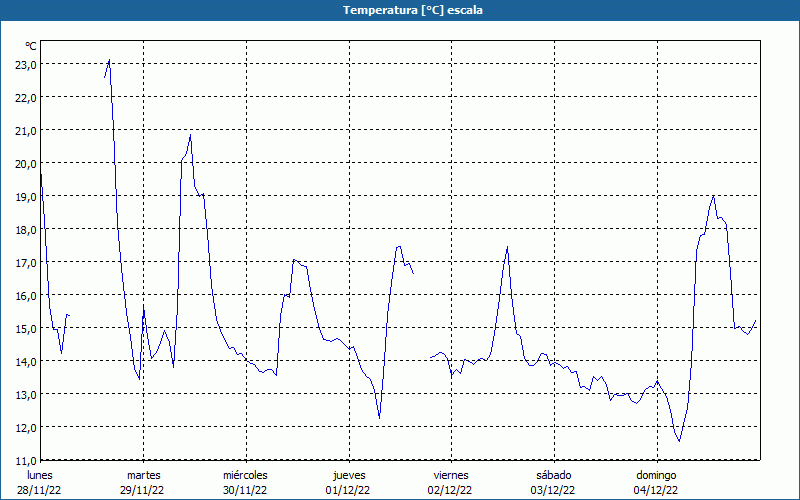The height and width of the screenshot is (500, 800).
Task: Select the 12,0 y-axis label
Action: (x=27, y=428)
